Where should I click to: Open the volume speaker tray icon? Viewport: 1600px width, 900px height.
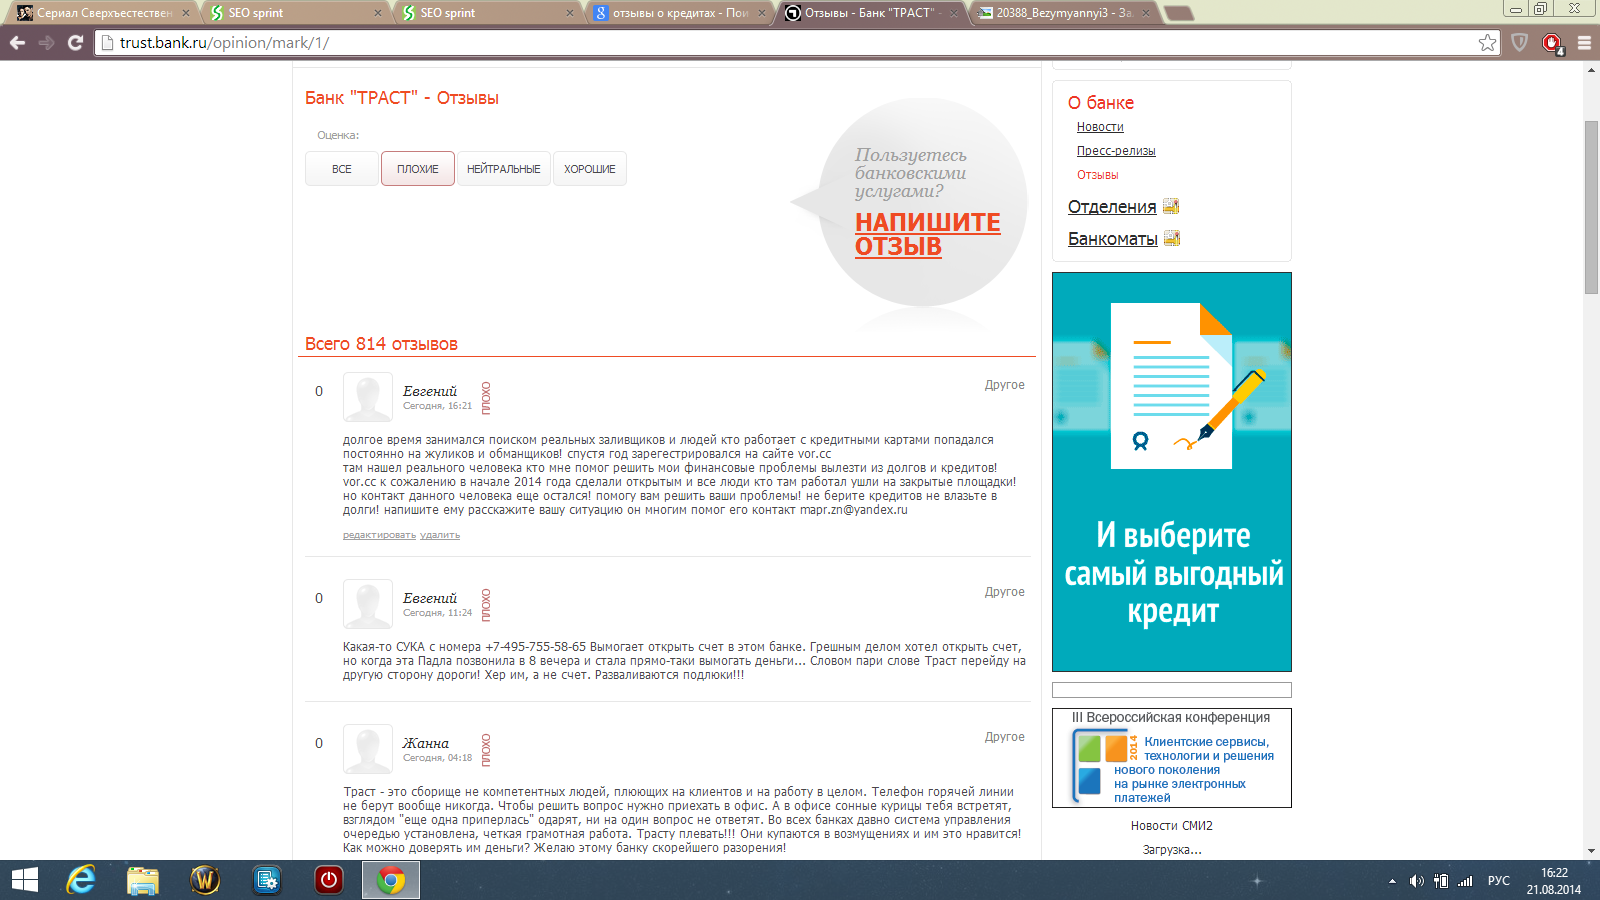point(1416,881)
